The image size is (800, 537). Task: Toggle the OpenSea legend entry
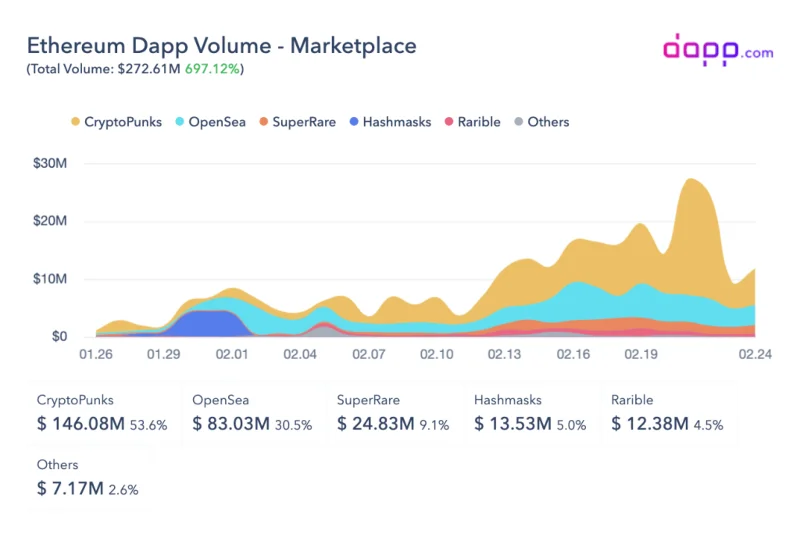pyautogui.click(x=211, y=122)
